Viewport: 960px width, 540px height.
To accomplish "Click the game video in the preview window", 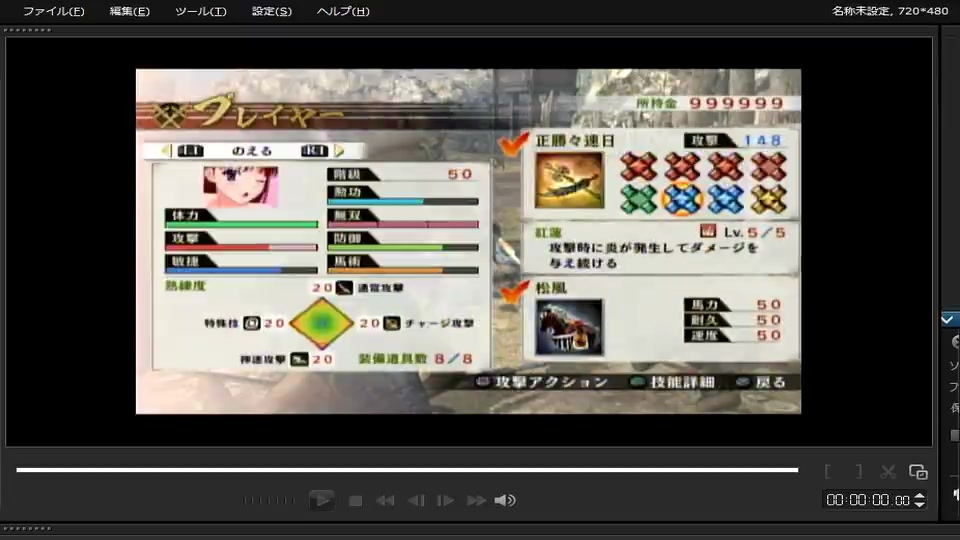I will click(468, 241).
